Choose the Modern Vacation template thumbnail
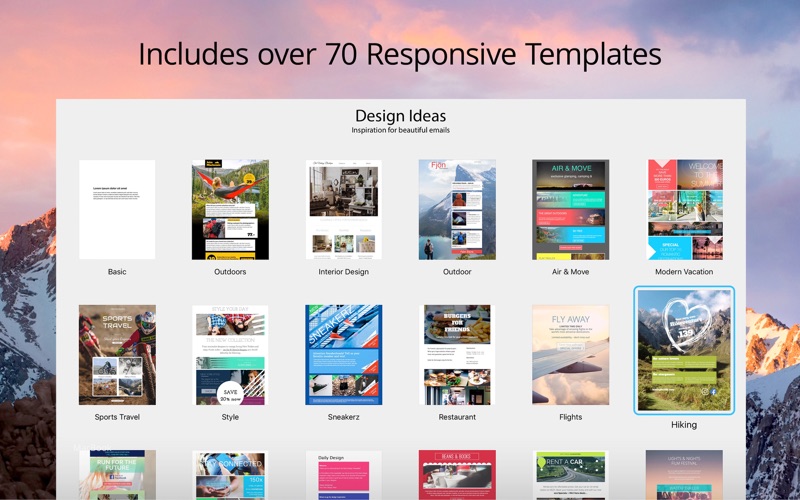800x500 pixels. (685, 210)
